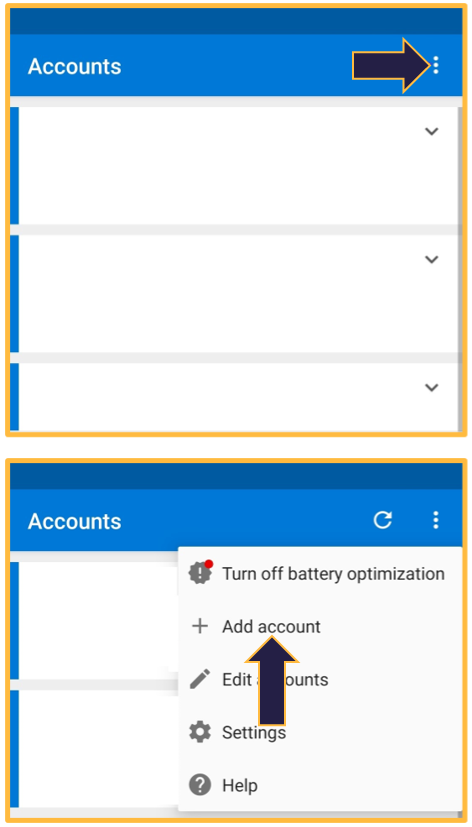The height and width of the screenshot is (827, 472).
Task: Click the pencil icon for Edit accounts
Action: tap(200, 679)
